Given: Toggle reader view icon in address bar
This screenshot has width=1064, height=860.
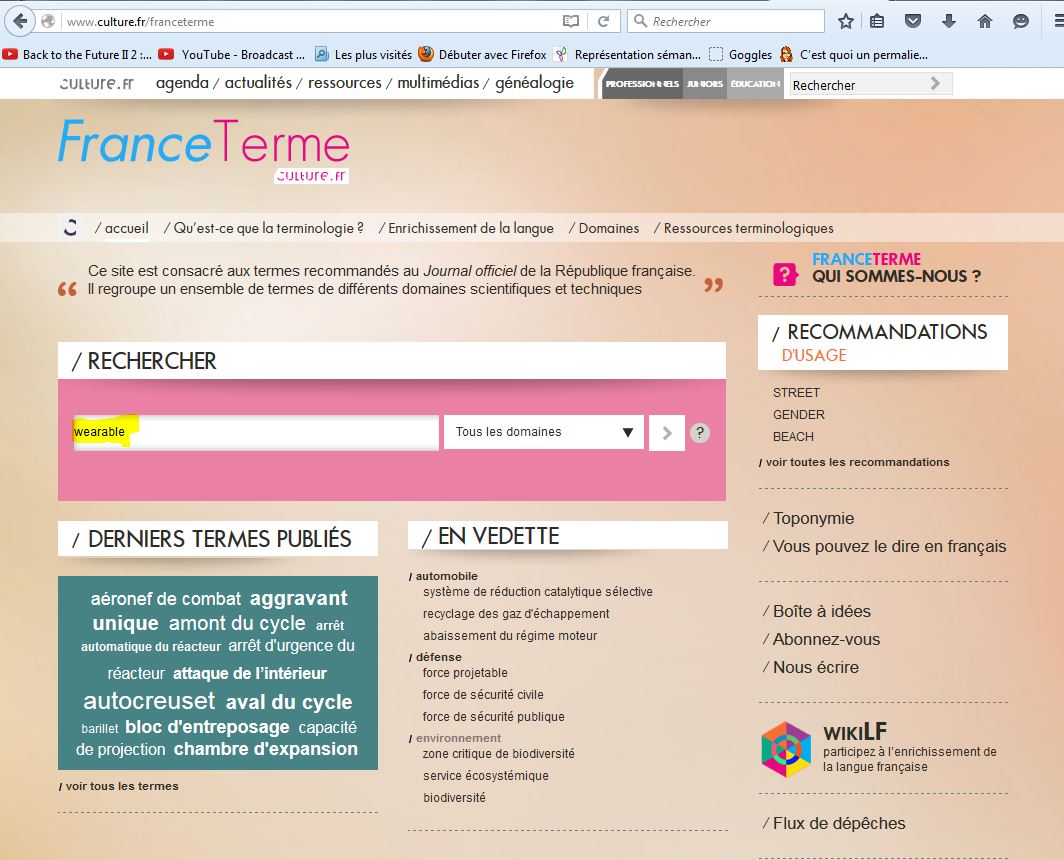Looking at the screenshot, I should 570,21.
